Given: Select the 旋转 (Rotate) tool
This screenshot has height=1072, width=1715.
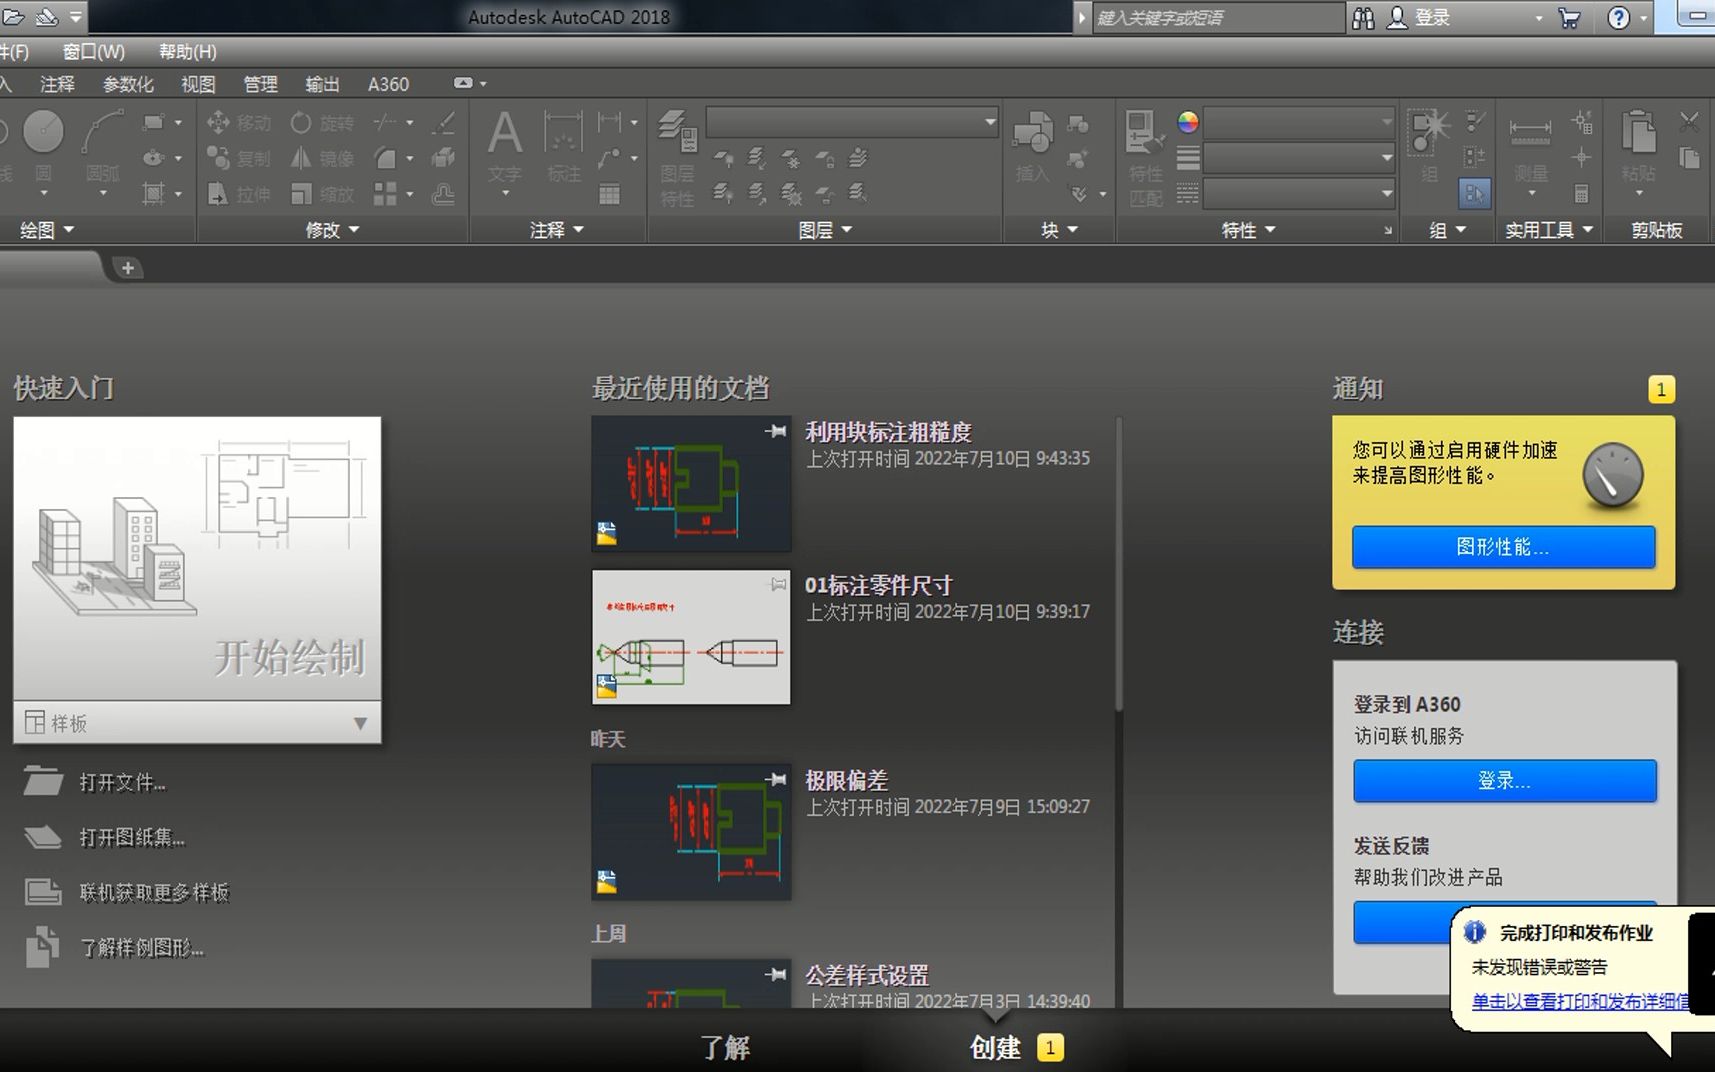Looking at the screenshot, I should (322, 122).
